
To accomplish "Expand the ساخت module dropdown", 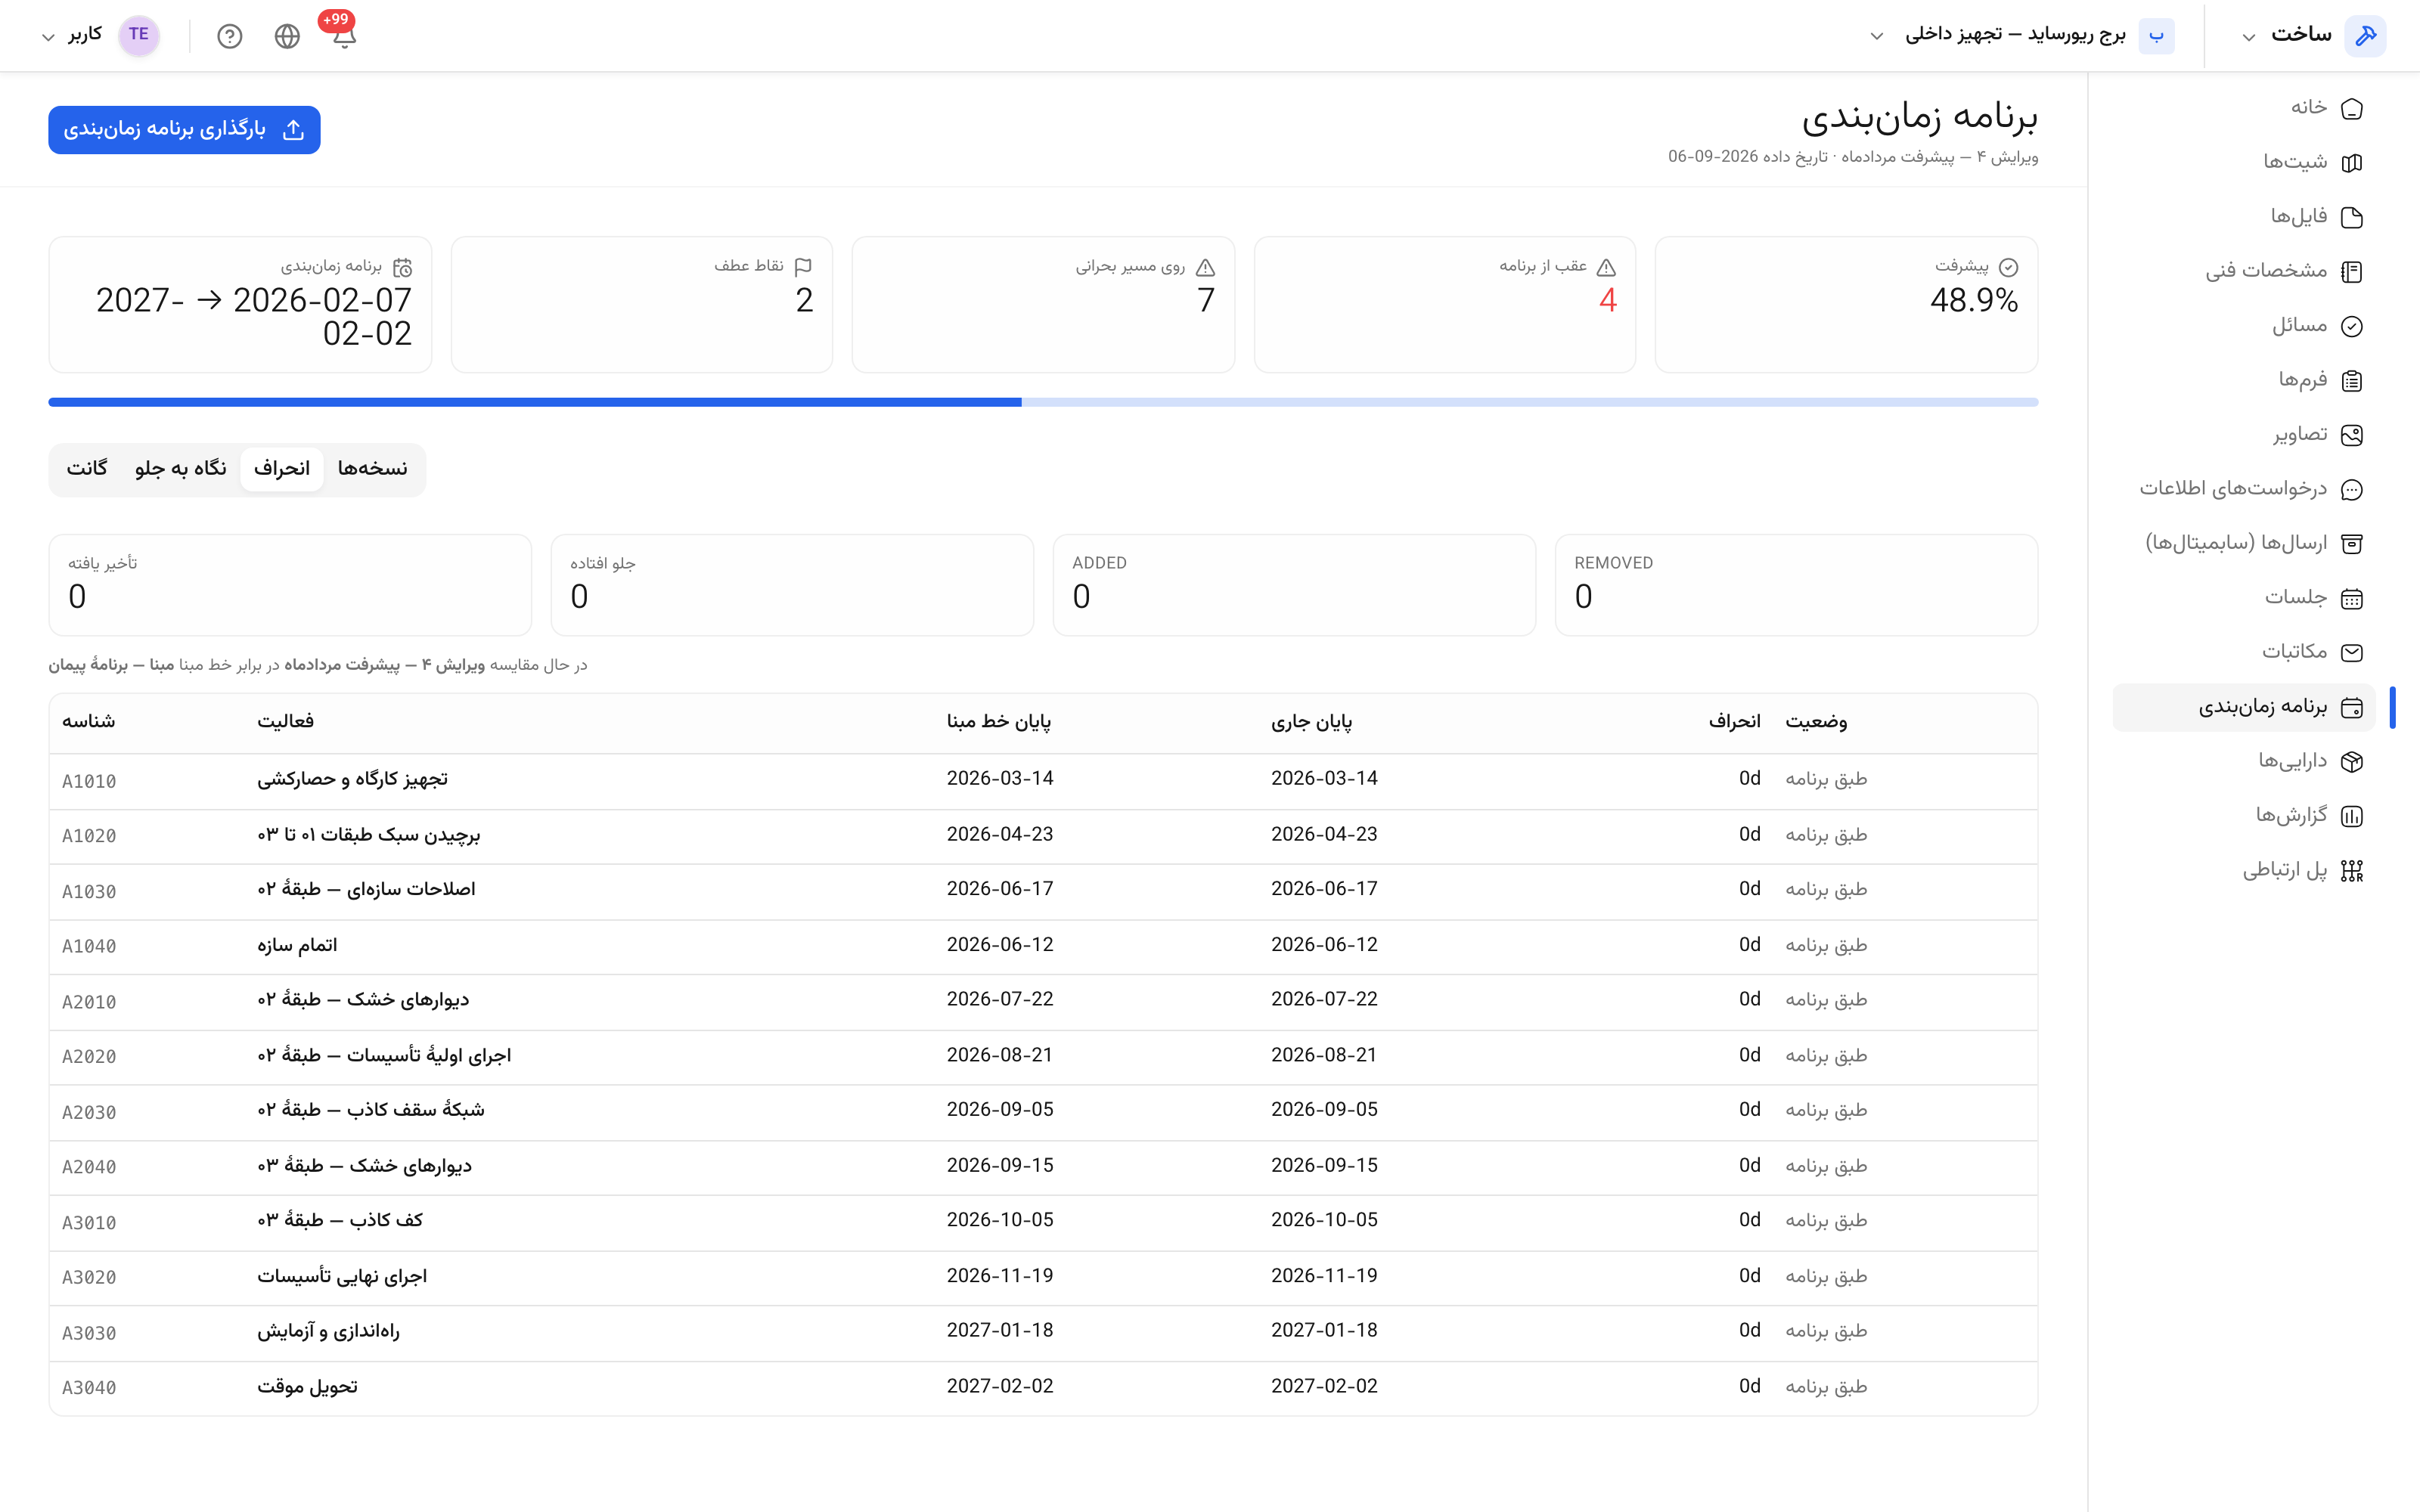I will tap(2248, 38).
